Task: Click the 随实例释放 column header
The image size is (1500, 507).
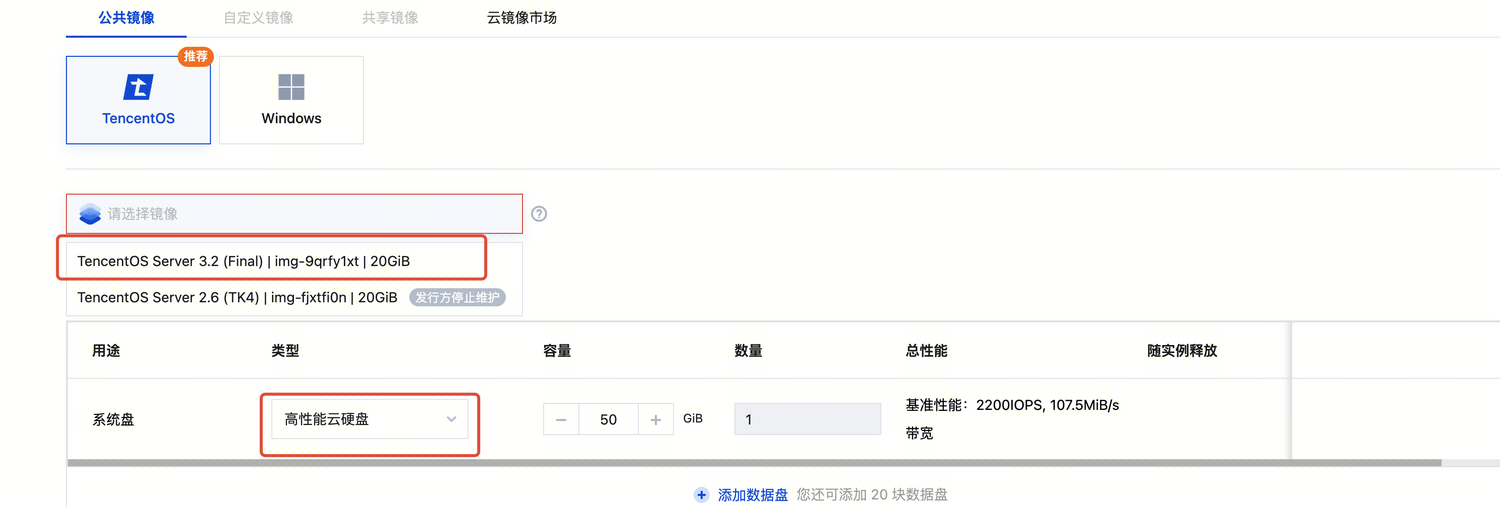Action: pyautogui.click(x=1182, y=351)
